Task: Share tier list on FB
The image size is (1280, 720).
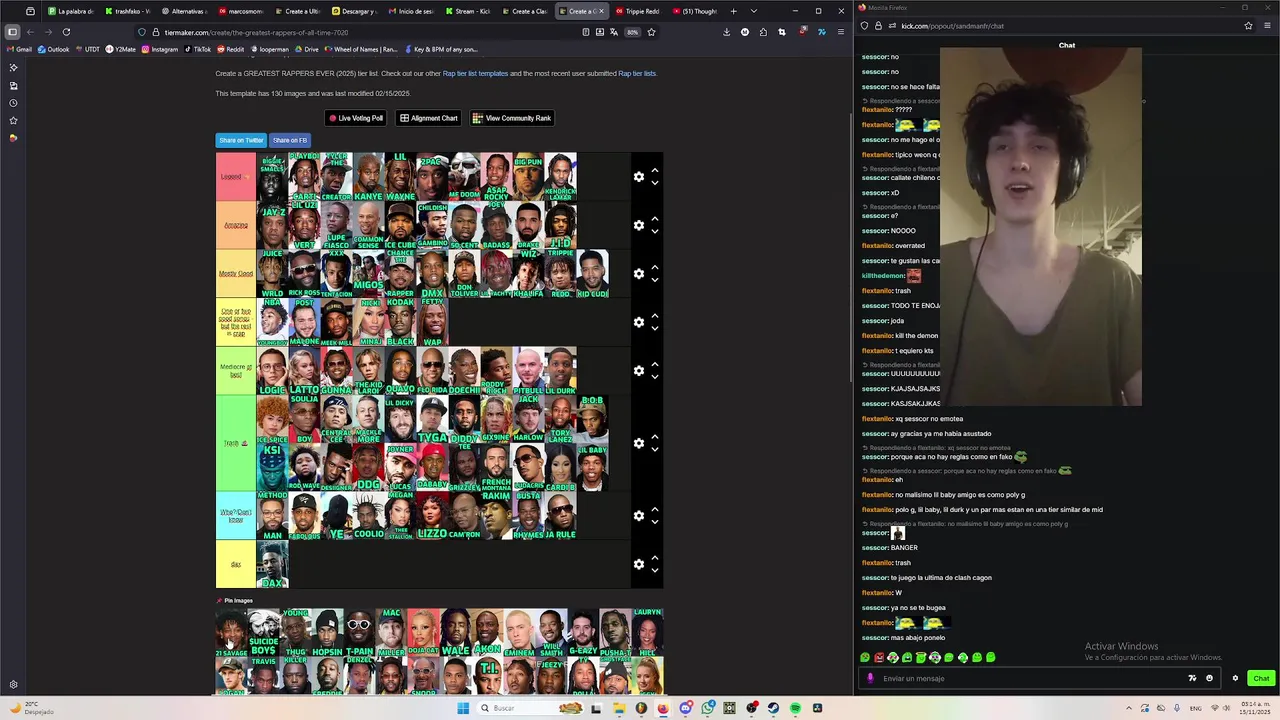Action: [x=290, y=140]
